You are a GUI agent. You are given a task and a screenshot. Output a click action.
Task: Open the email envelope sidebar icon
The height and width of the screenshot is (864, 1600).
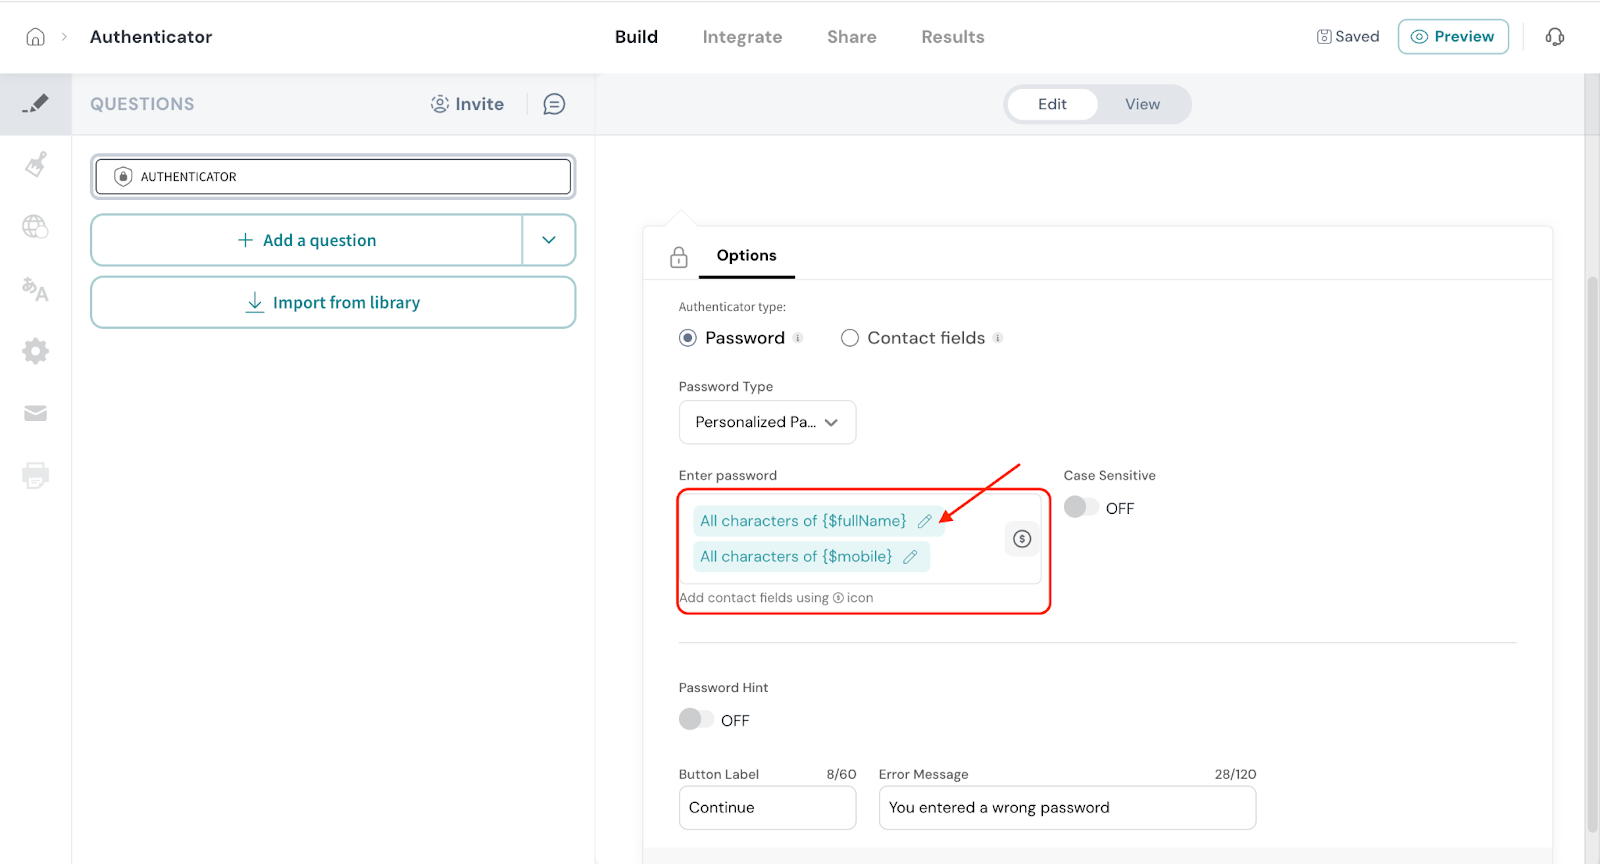[35, 413]
